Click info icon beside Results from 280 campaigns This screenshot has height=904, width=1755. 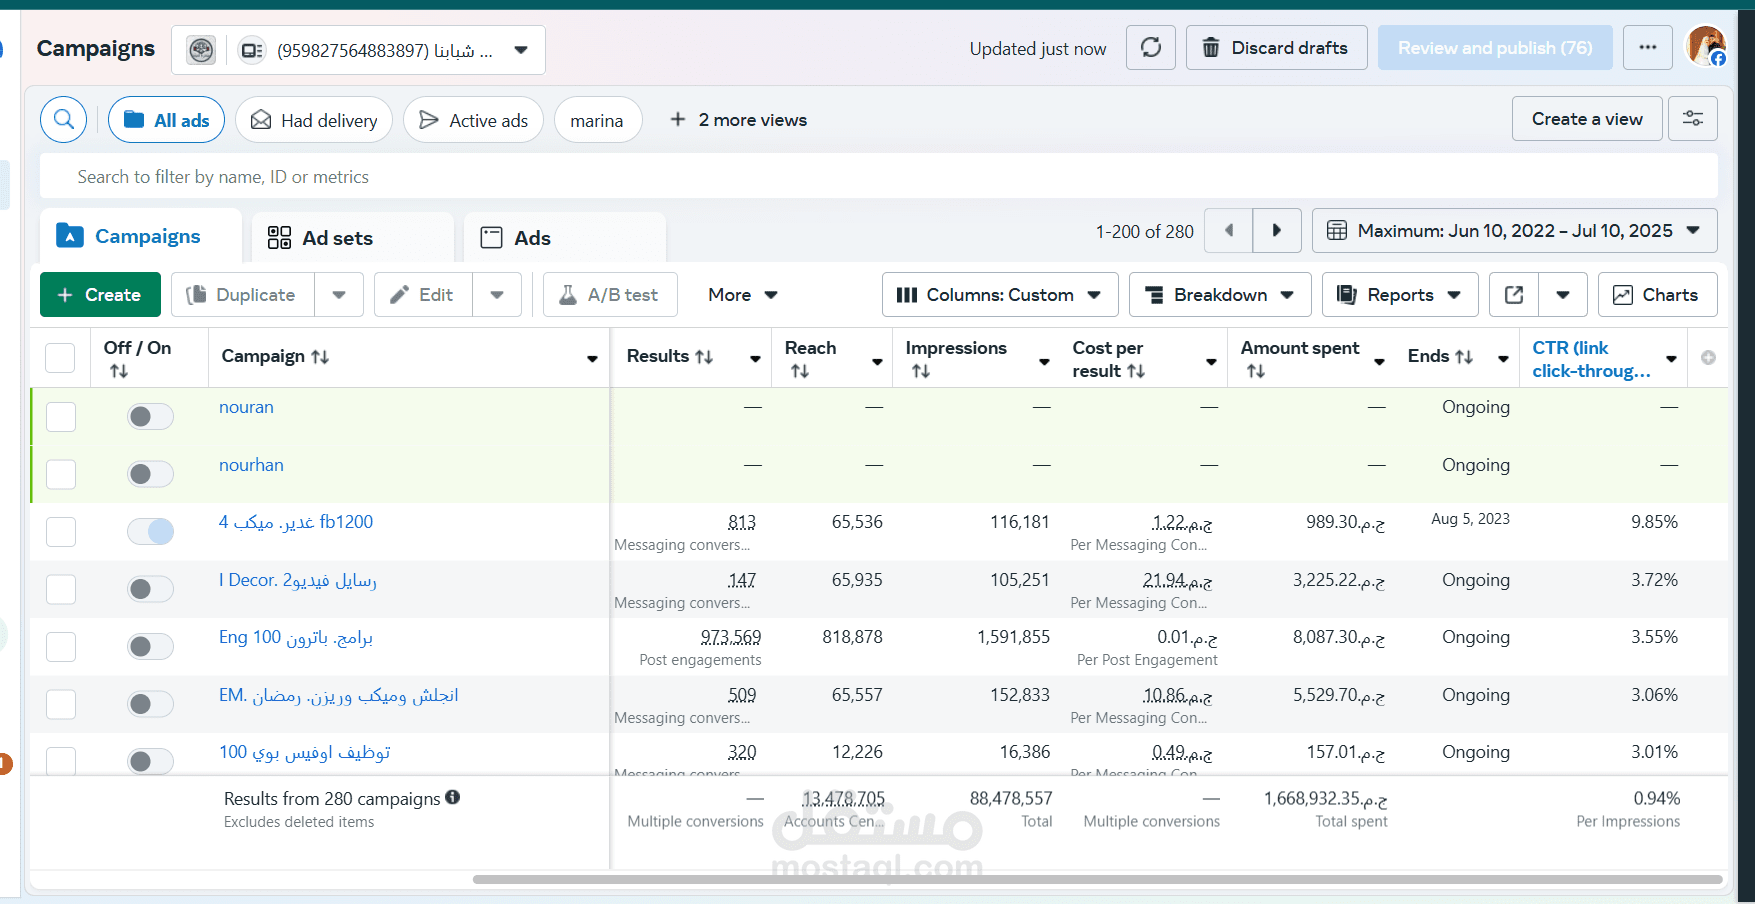pyautogui.click(x=453, y=797)
